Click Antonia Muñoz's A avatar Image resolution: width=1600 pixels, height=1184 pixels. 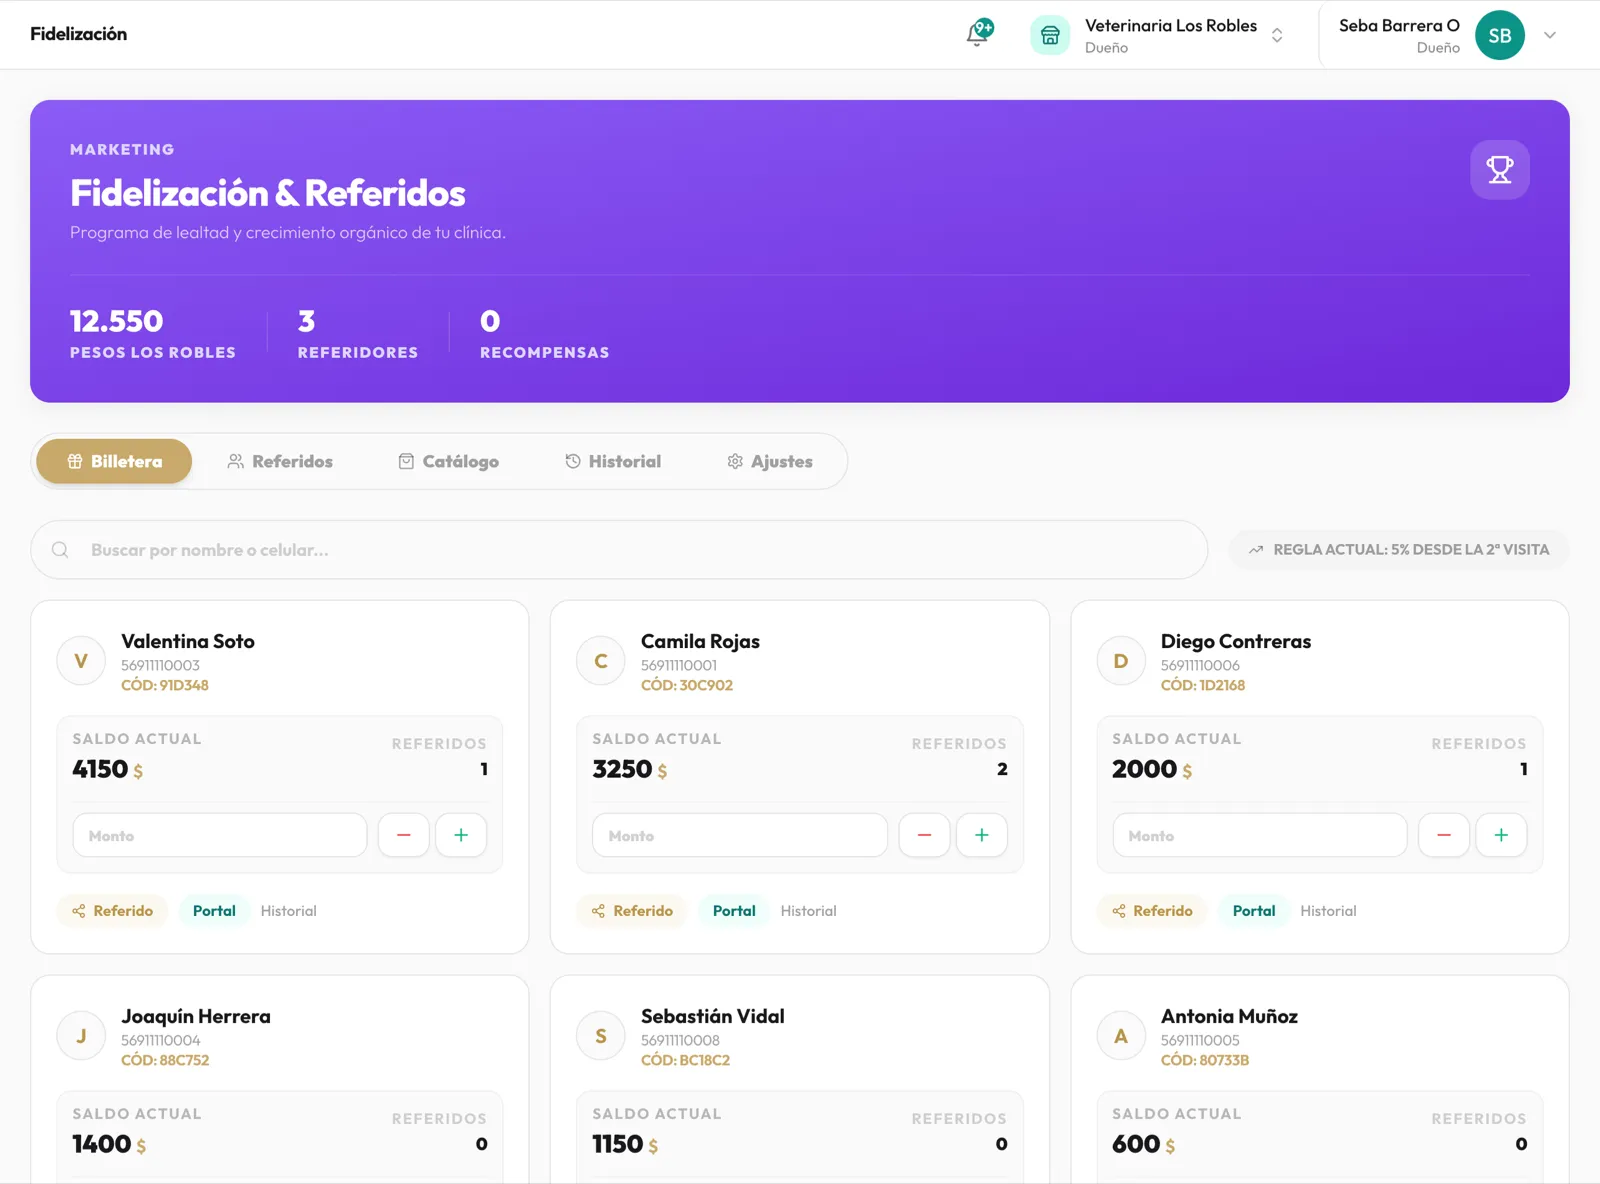1121,1036
